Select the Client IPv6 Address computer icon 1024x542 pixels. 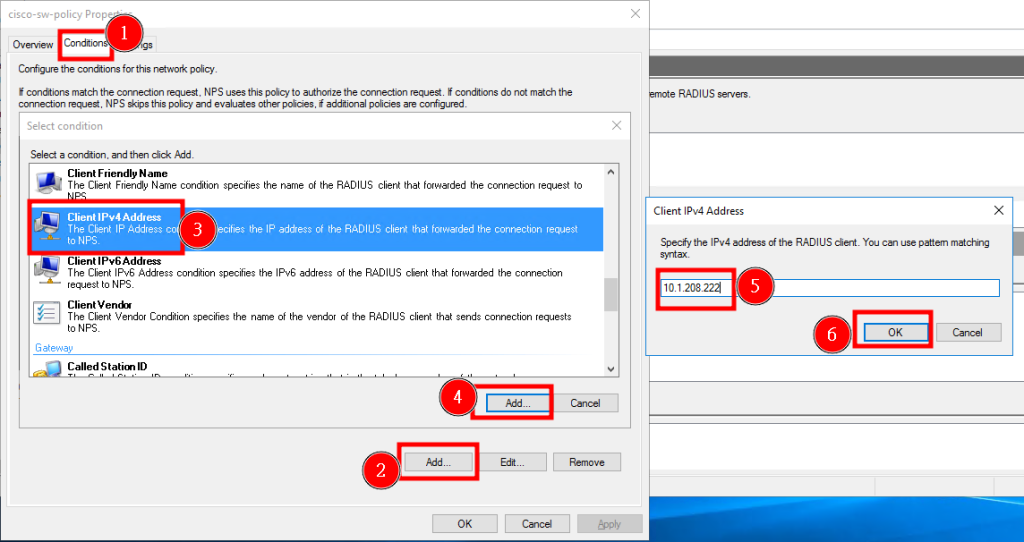pos(48,270)
